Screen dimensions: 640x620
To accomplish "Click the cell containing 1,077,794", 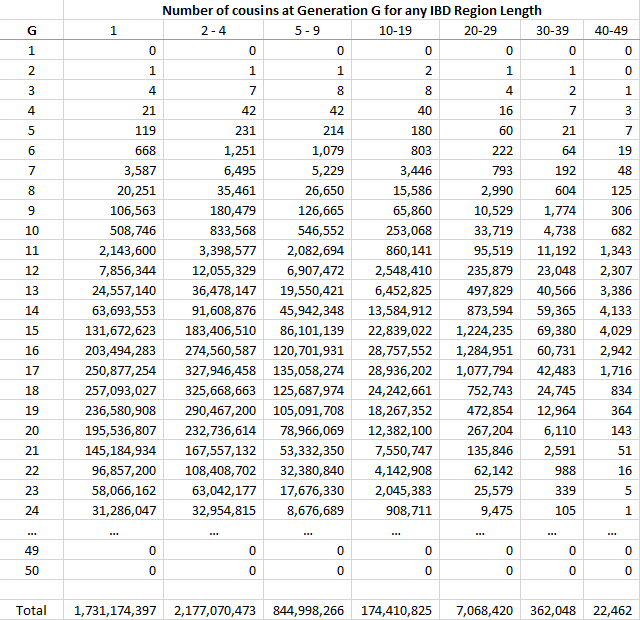I will pyautogui.click(x=480, y=370).
